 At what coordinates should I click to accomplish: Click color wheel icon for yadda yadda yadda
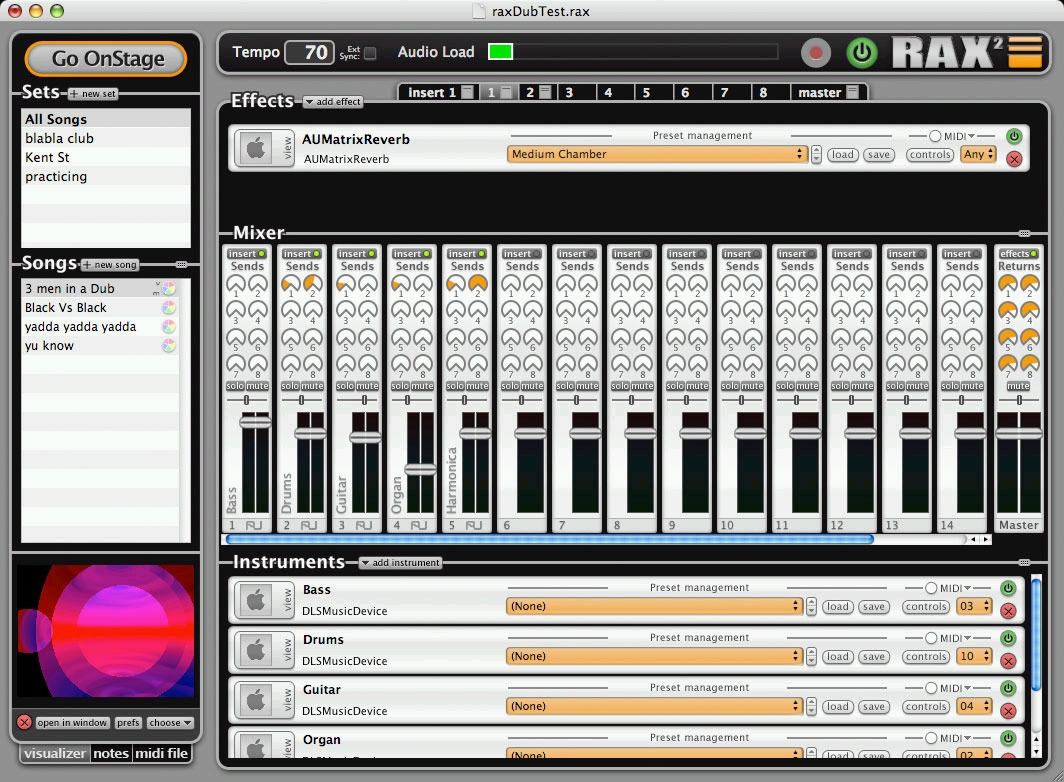[x=168, y=327]
